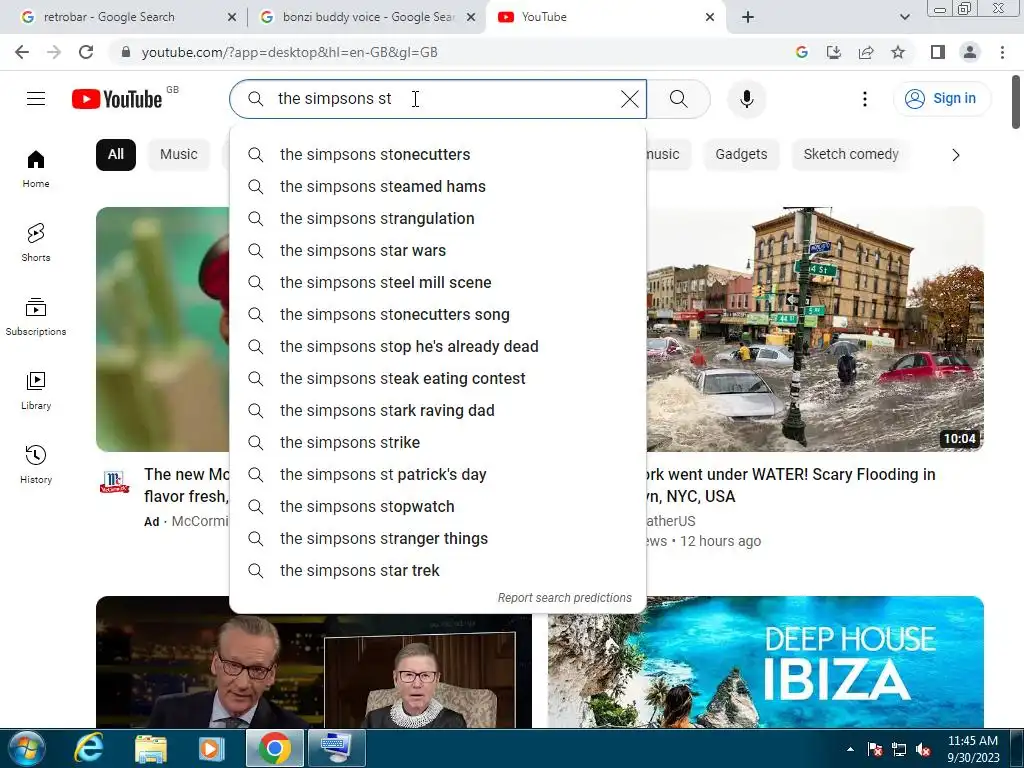
Task: Choose suggestion 'the simpsons steel mill scene'
Action: point(438,283)
